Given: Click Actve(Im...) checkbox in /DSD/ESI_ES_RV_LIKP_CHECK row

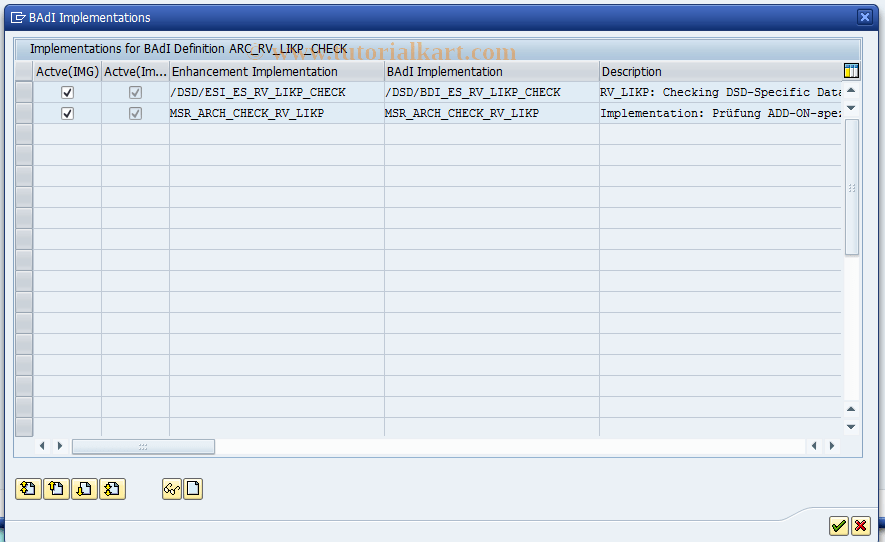Looking at the screenshot, I should [135, 93].
